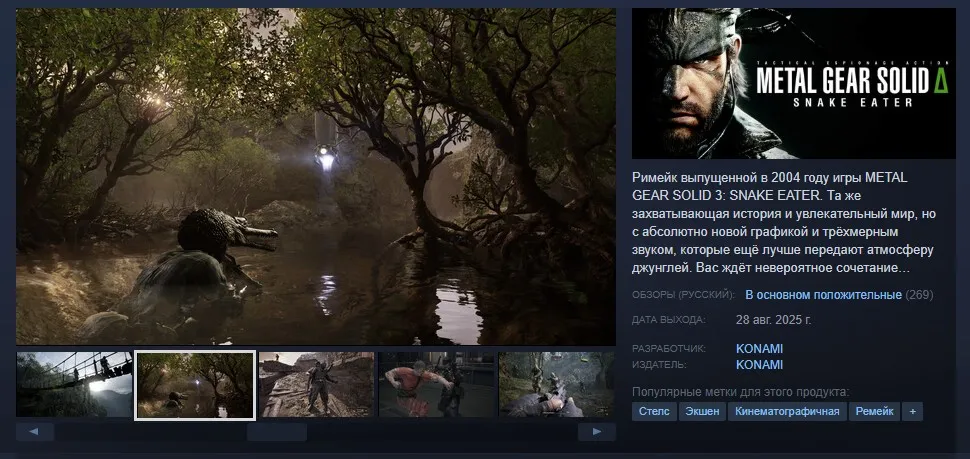Open the red shirt fight scene thumbnail

pyautogui.click(x=437, y=385)
